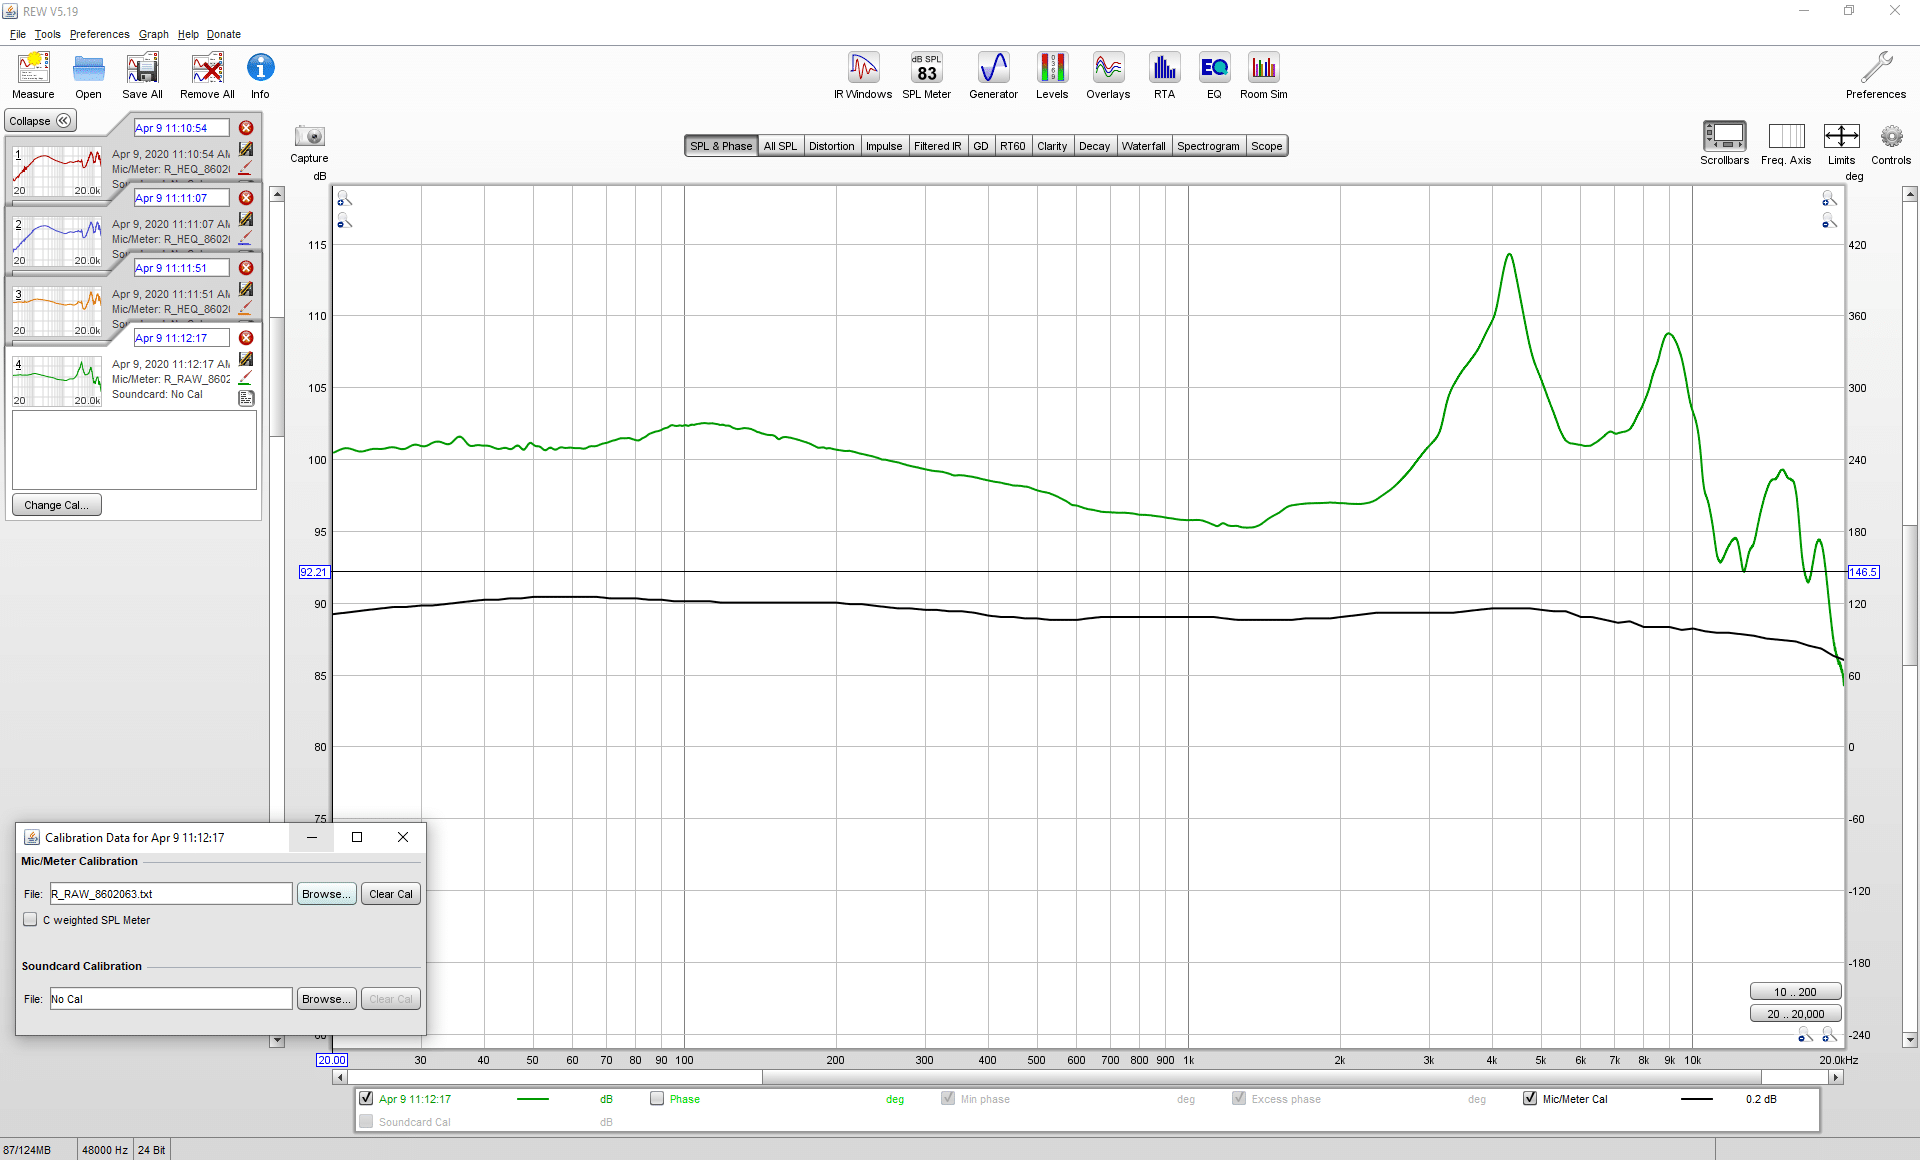Open the Tools menu
The width and height of the screenshot is (1920, 1160).
pos(47,34)
